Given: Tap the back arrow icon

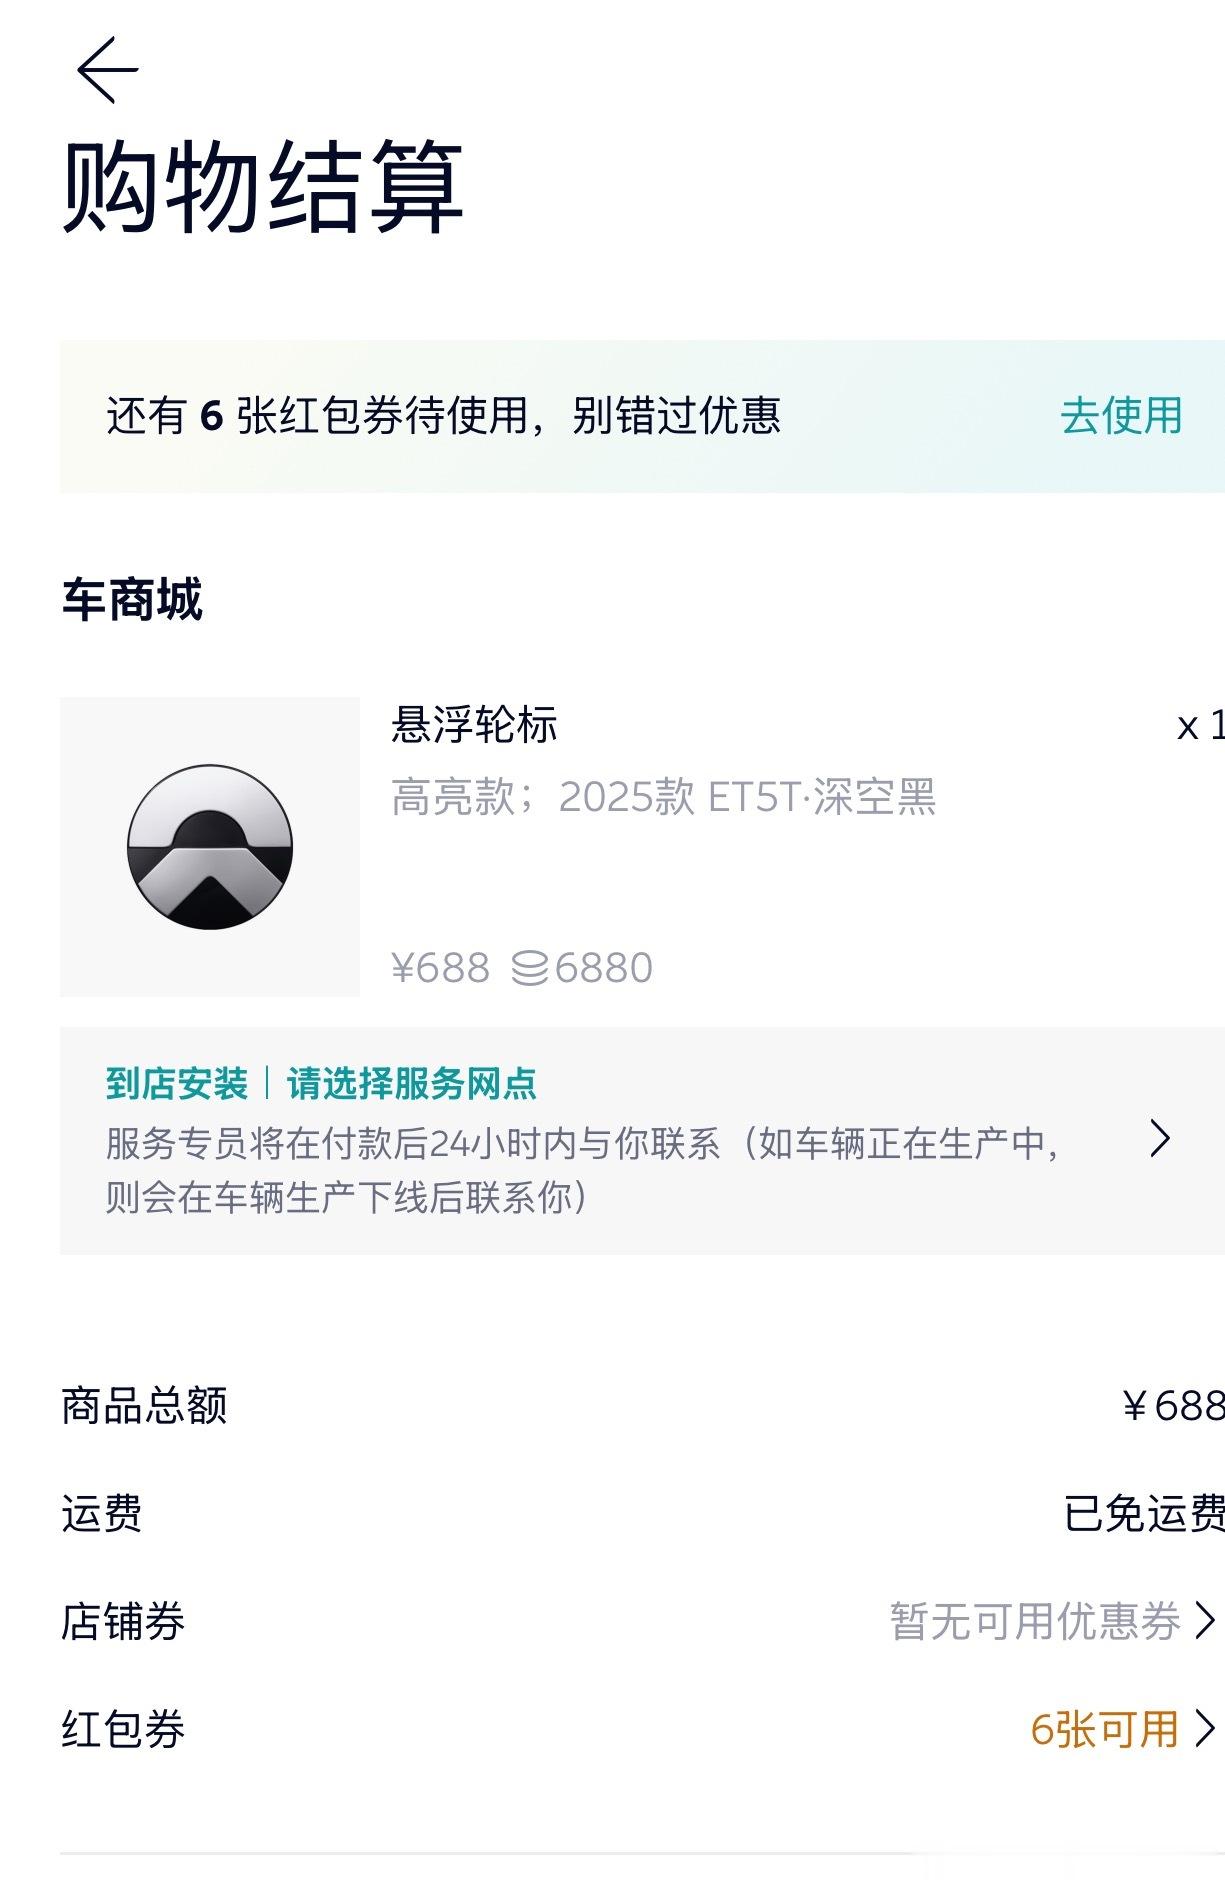Looking at the screenshot, I should [107, 69].
